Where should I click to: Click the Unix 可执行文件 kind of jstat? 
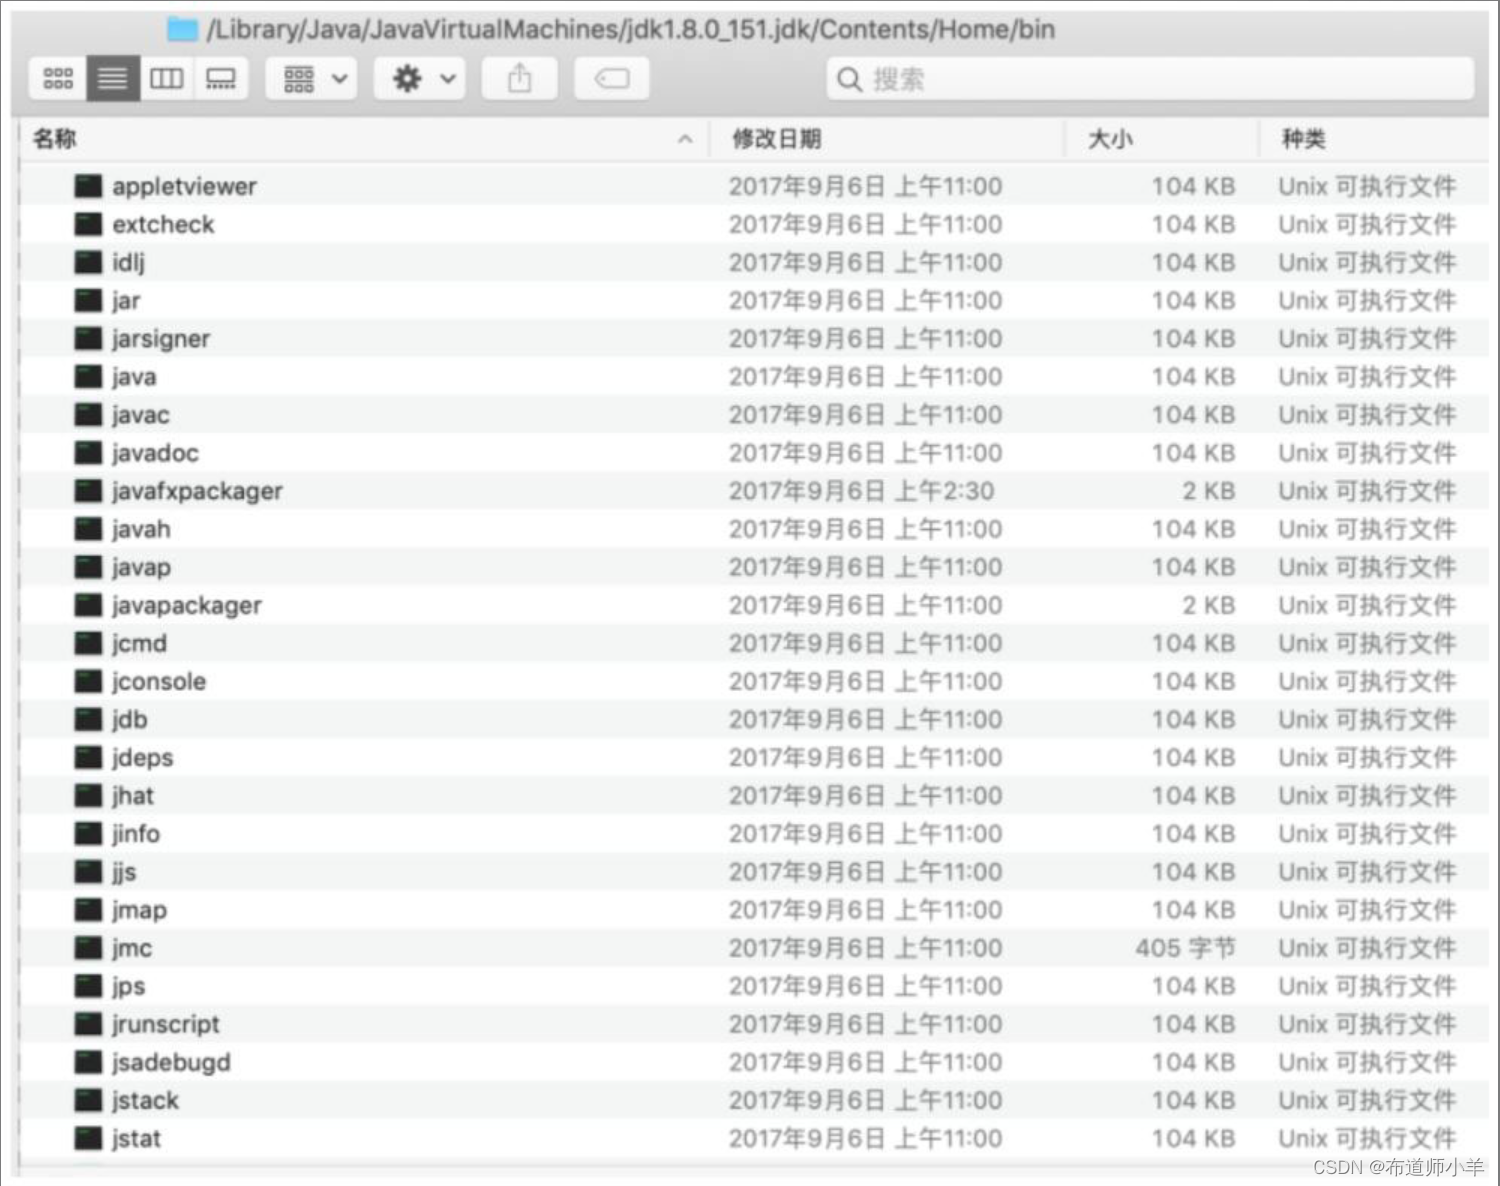(1367, 1138)
